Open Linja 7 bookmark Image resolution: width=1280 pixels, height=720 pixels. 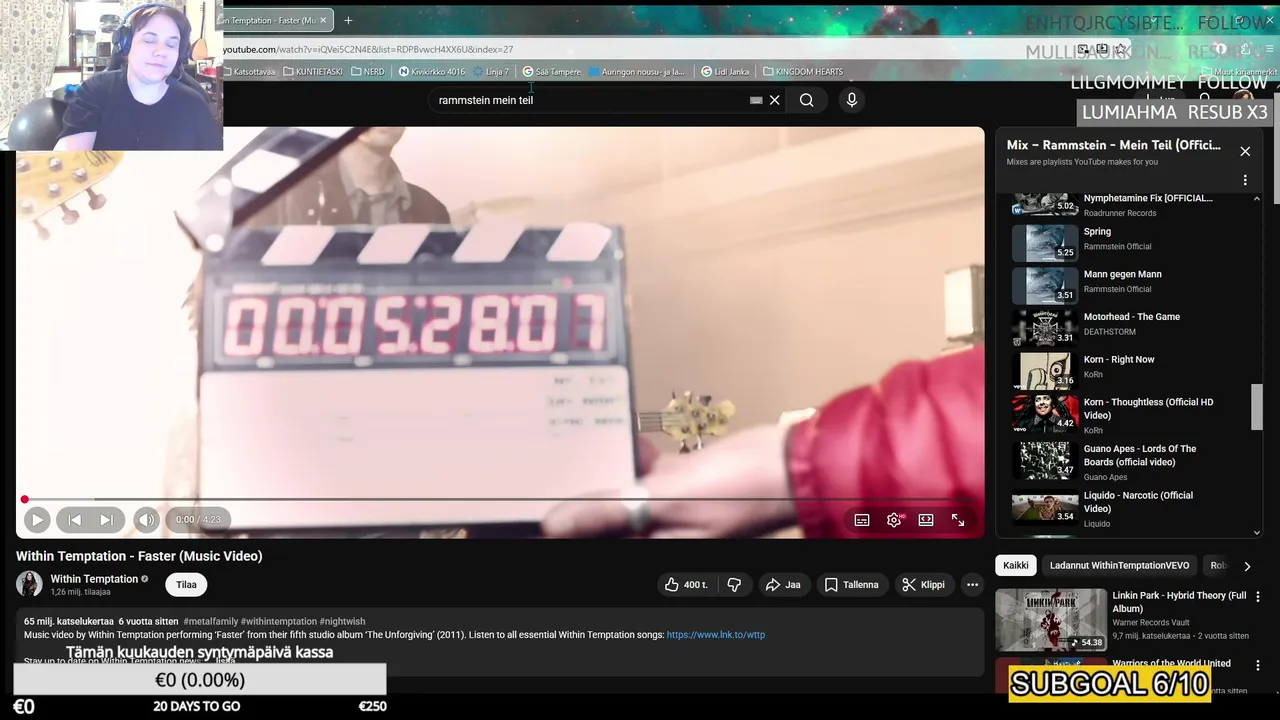pos(491,72)
